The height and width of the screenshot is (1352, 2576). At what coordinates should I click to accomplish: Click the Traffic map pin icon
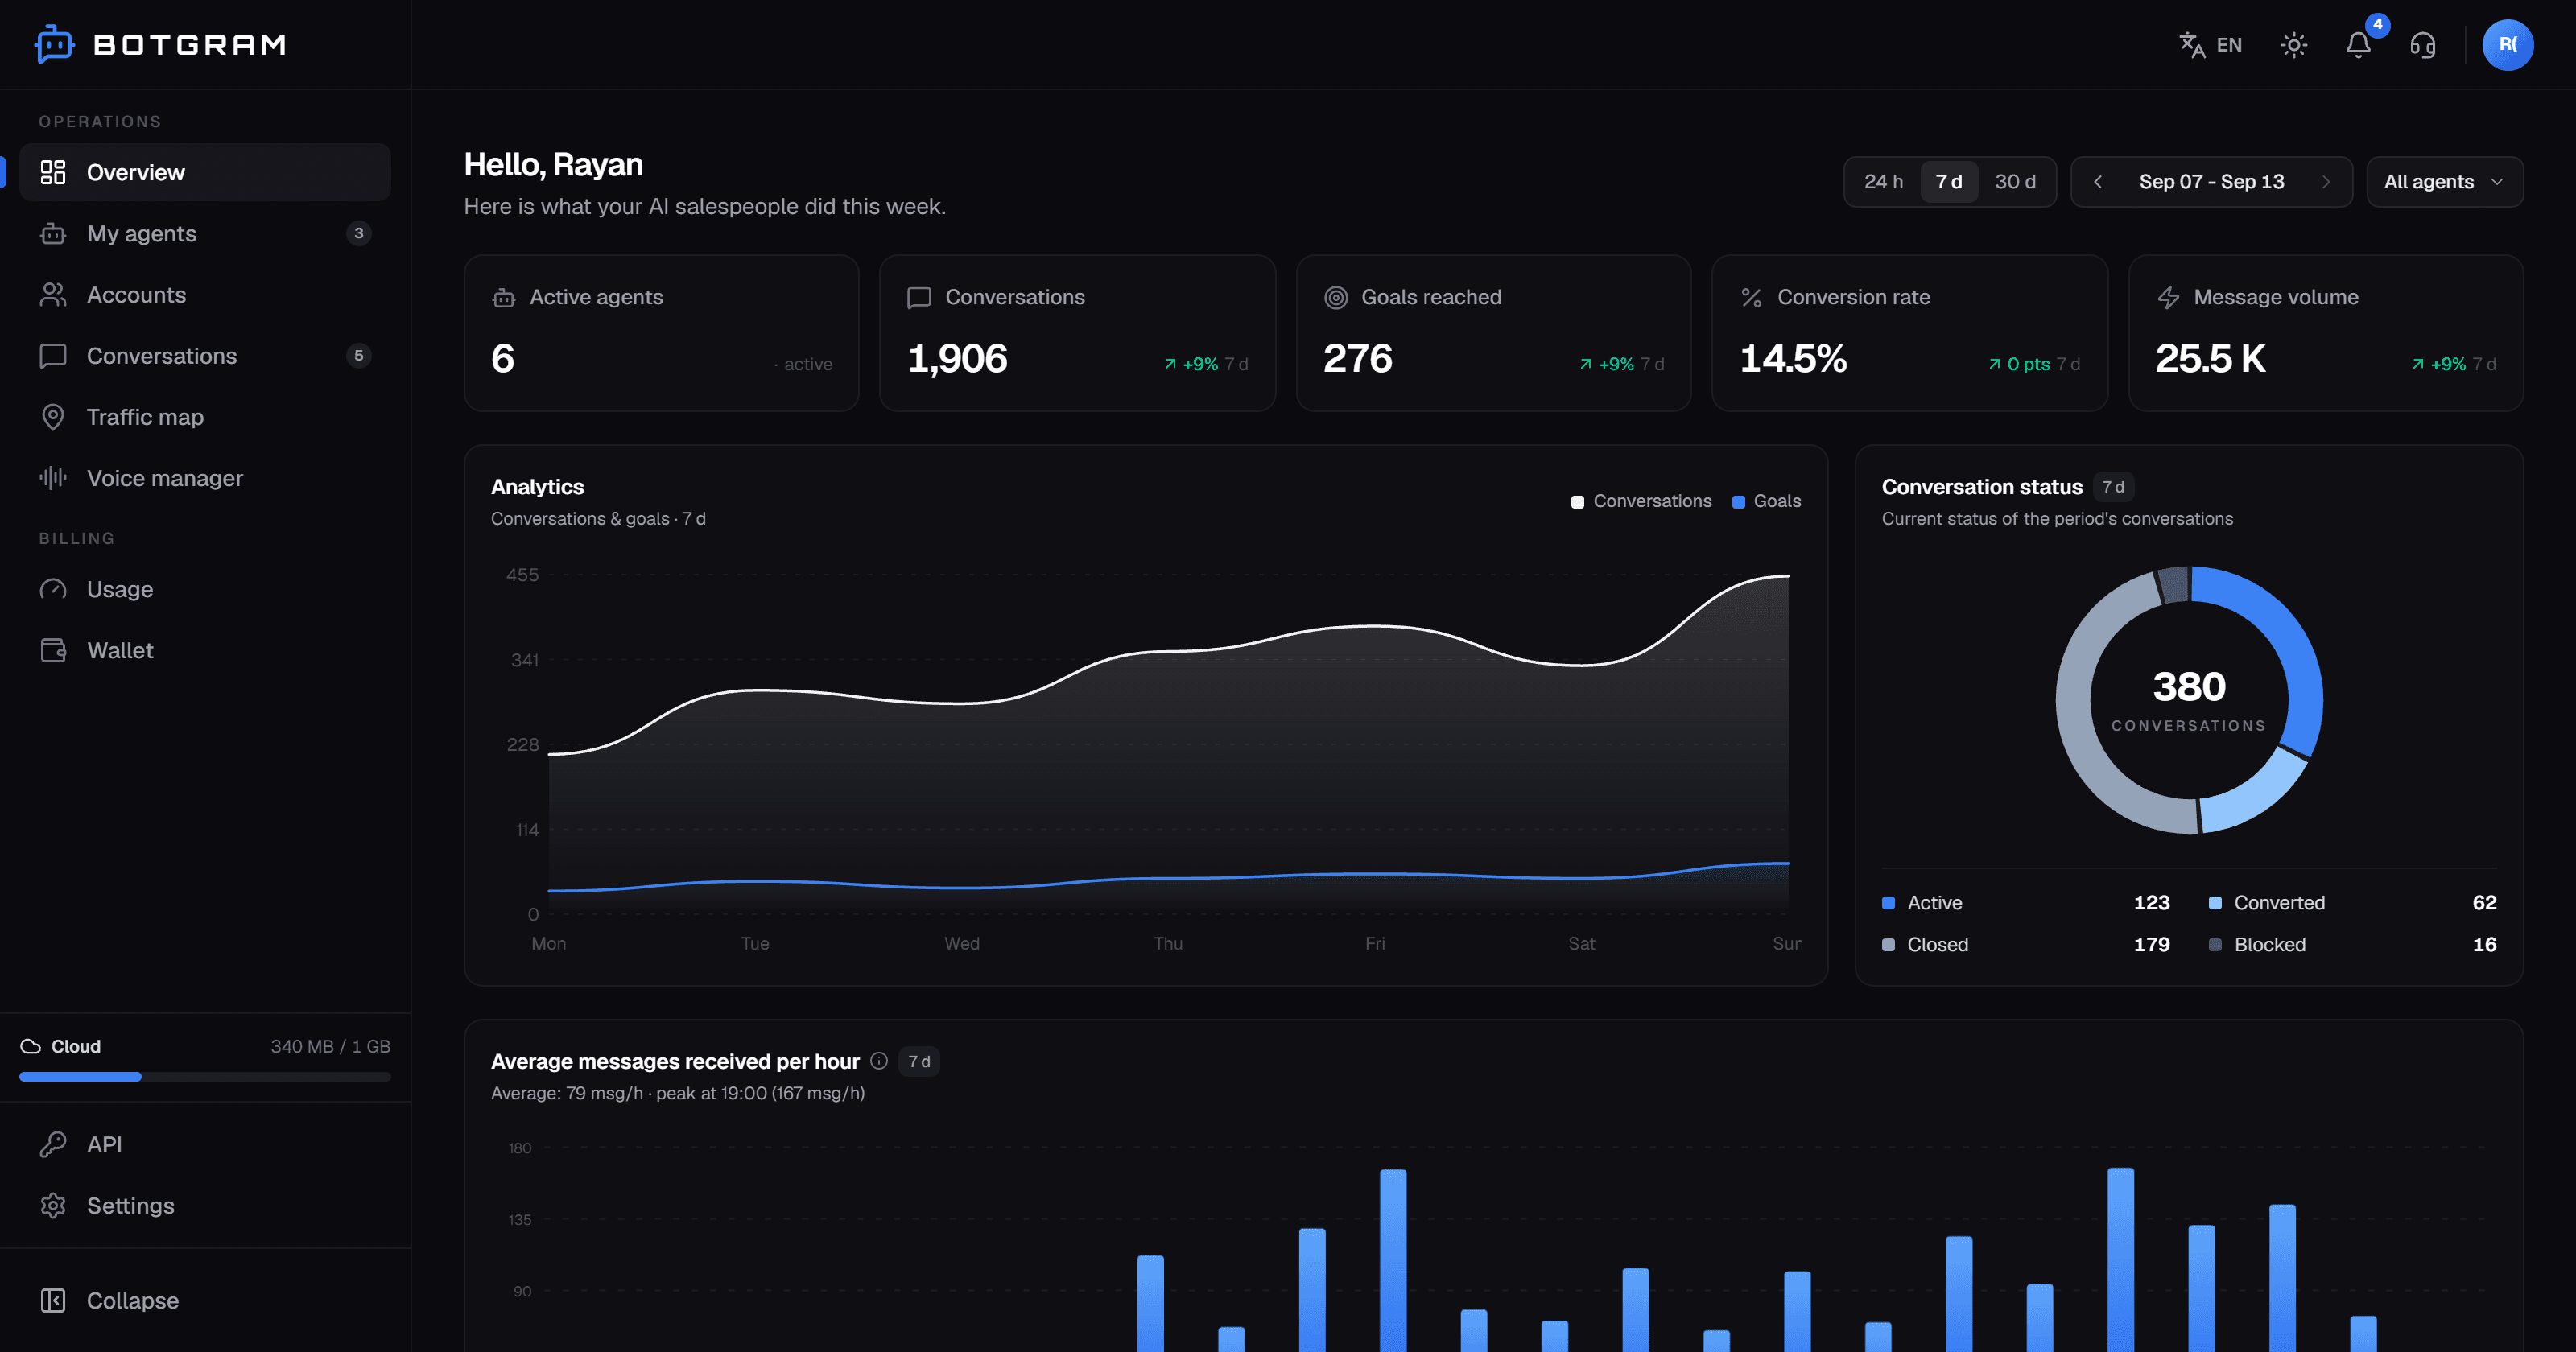pyautogui.click(x=53, y=416)
